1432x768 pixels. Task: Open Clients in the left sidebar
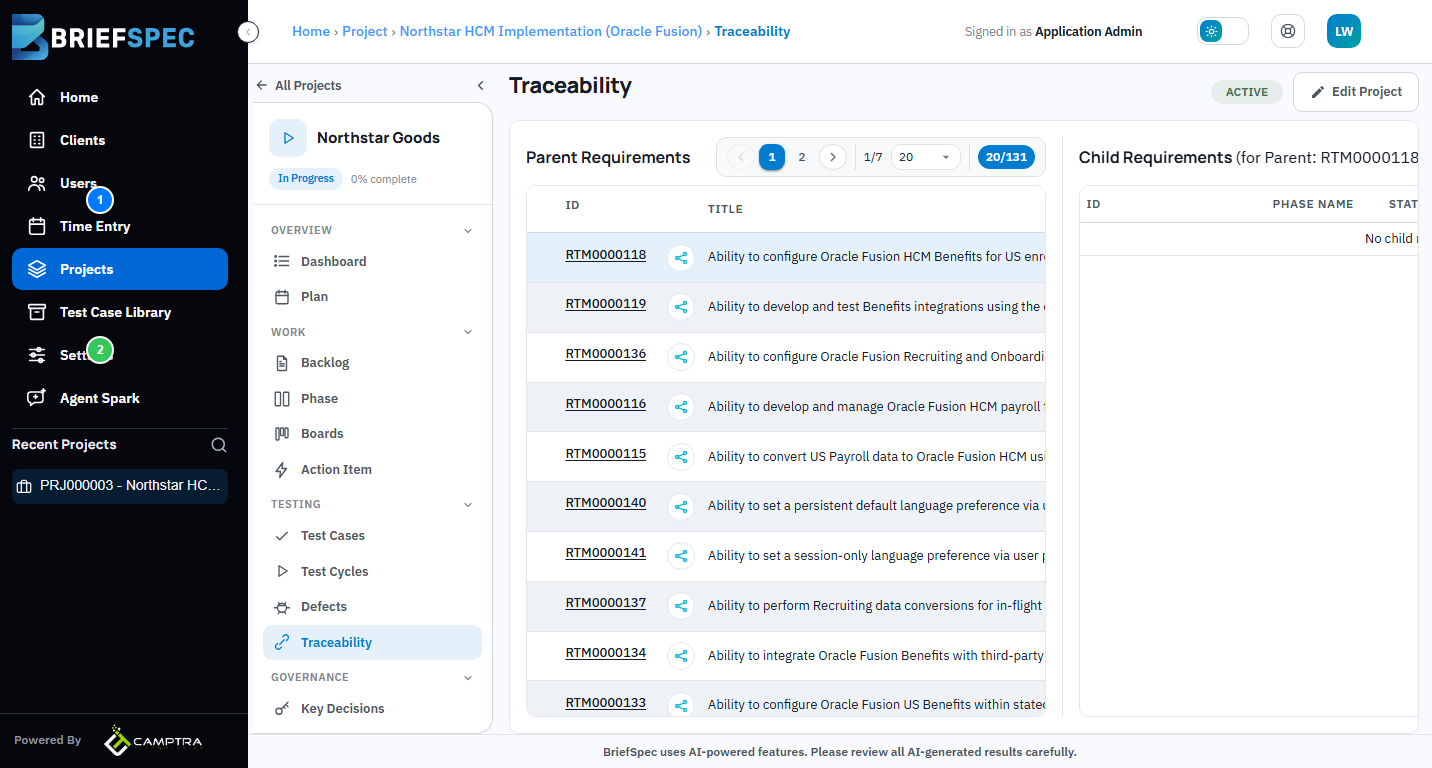click(x=120, y=140)
